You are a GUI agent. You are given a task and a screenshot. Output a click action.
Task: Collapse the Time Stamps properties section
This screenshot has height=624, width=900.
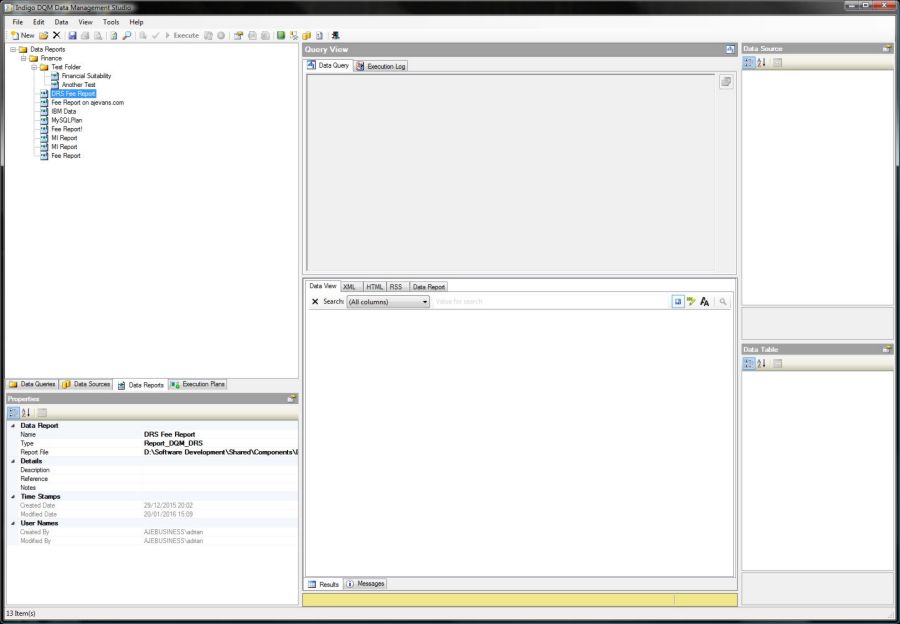pyautogui.click(x=13, y=496)
